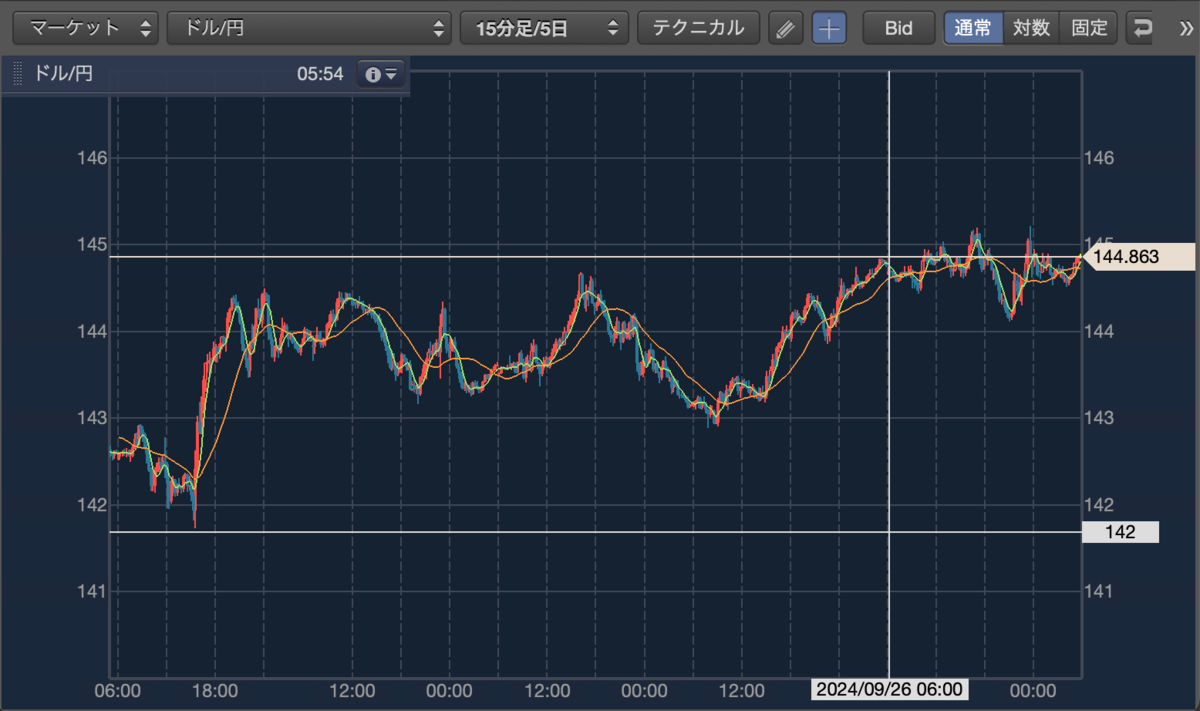Open the 15分足/5日 timeframe dropdown
Screen dimensions: 1200x711
pyautogui.click(x=544, y=28)
